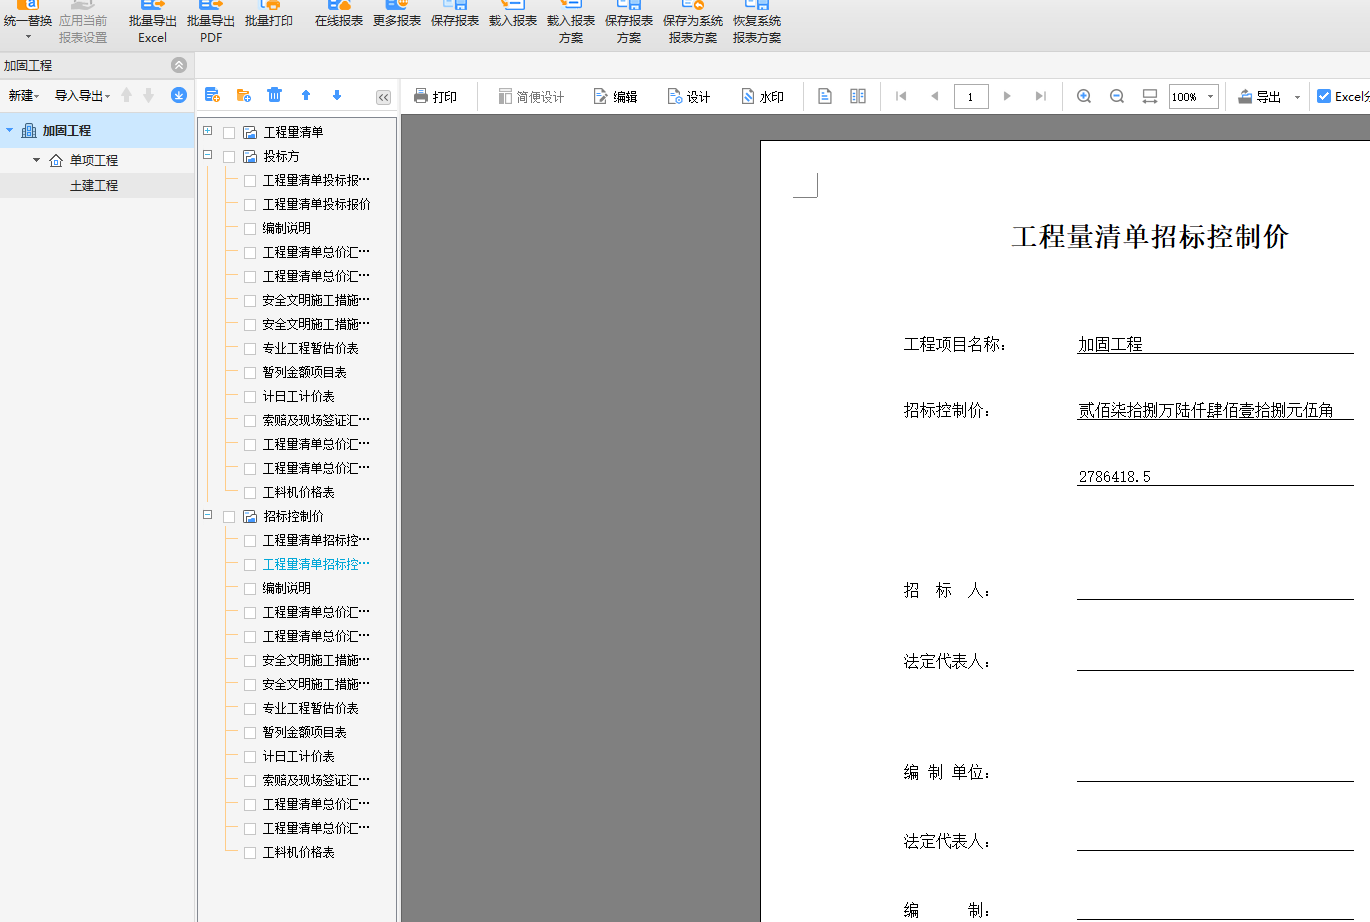Select 暂列金额项目表 under 投标方
The height and width of the screenshot is (922, 1370).
point(304,372)
